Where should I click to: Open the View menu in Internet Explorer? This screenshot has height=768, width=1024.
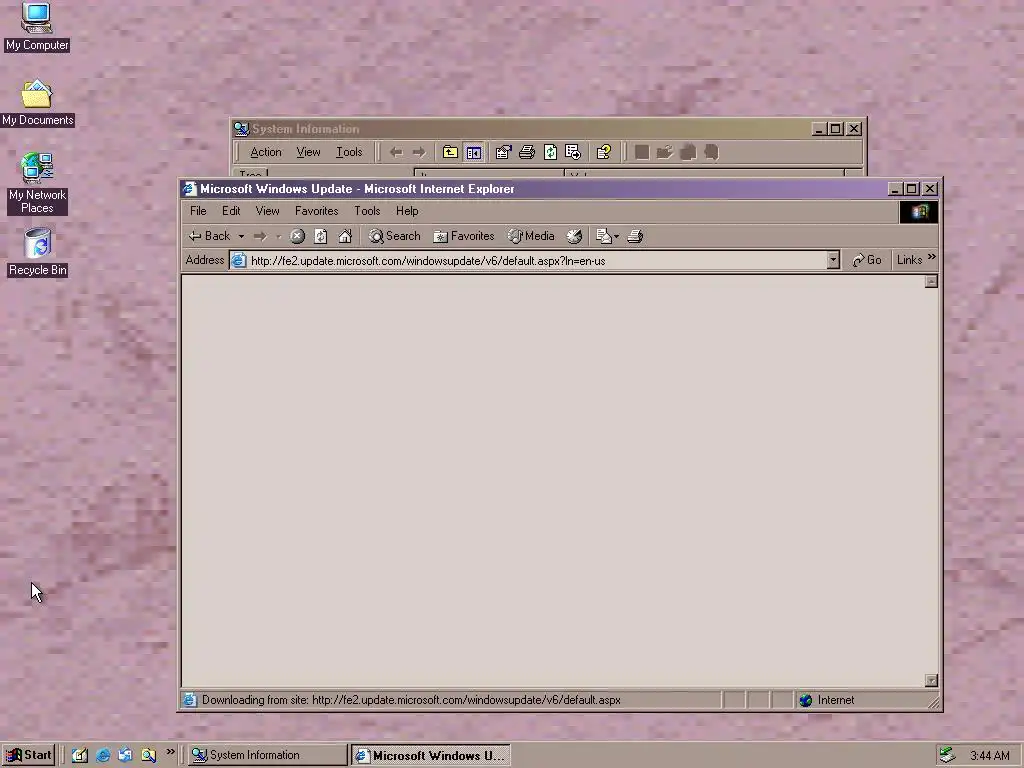267,211
